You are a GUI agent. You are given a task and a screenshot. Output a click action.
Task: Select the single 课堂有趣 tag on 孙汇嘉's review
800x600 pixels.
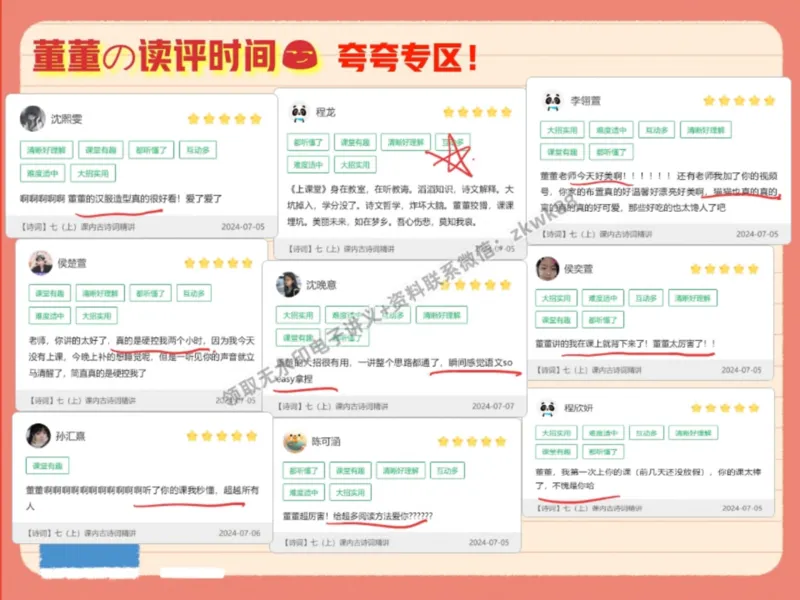pyautogui.click(x=47, y=466)
